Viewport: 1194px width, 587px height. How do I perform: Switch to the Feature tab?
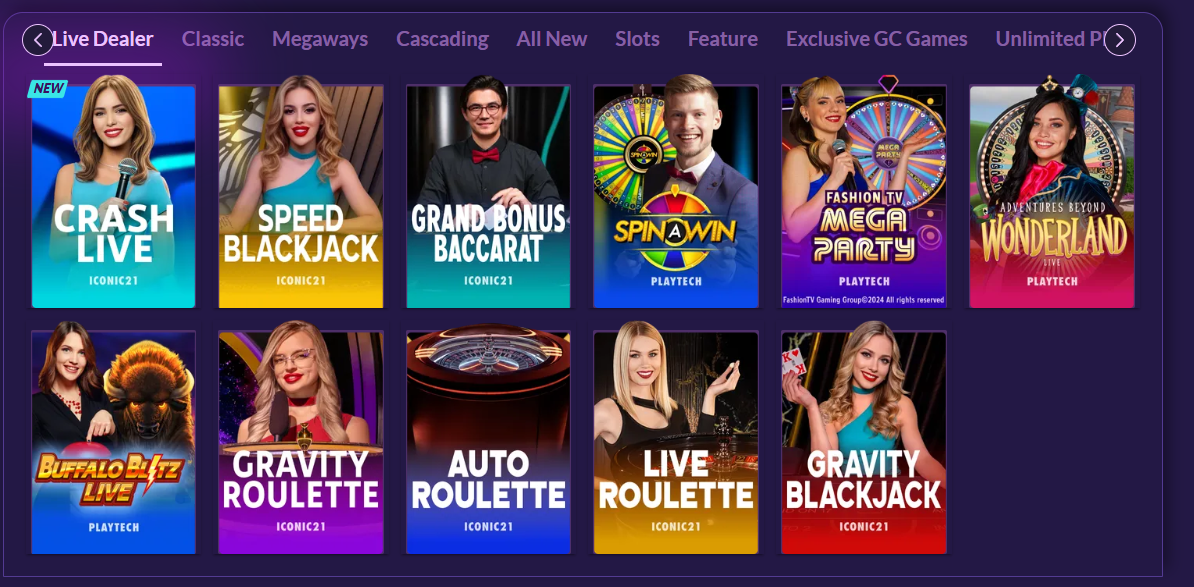point(723,39)
